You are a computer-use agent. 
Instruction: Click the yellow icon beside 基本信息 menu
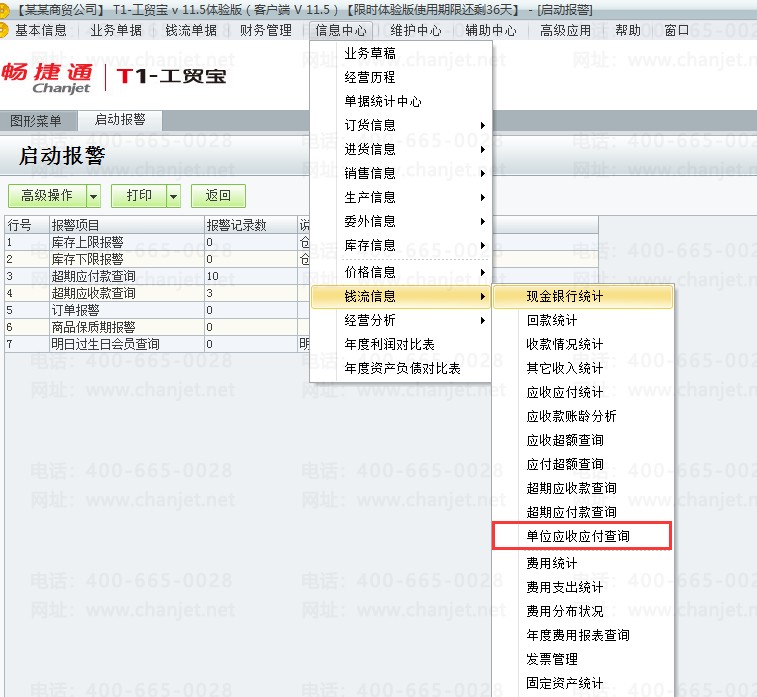tap(4, 30)
